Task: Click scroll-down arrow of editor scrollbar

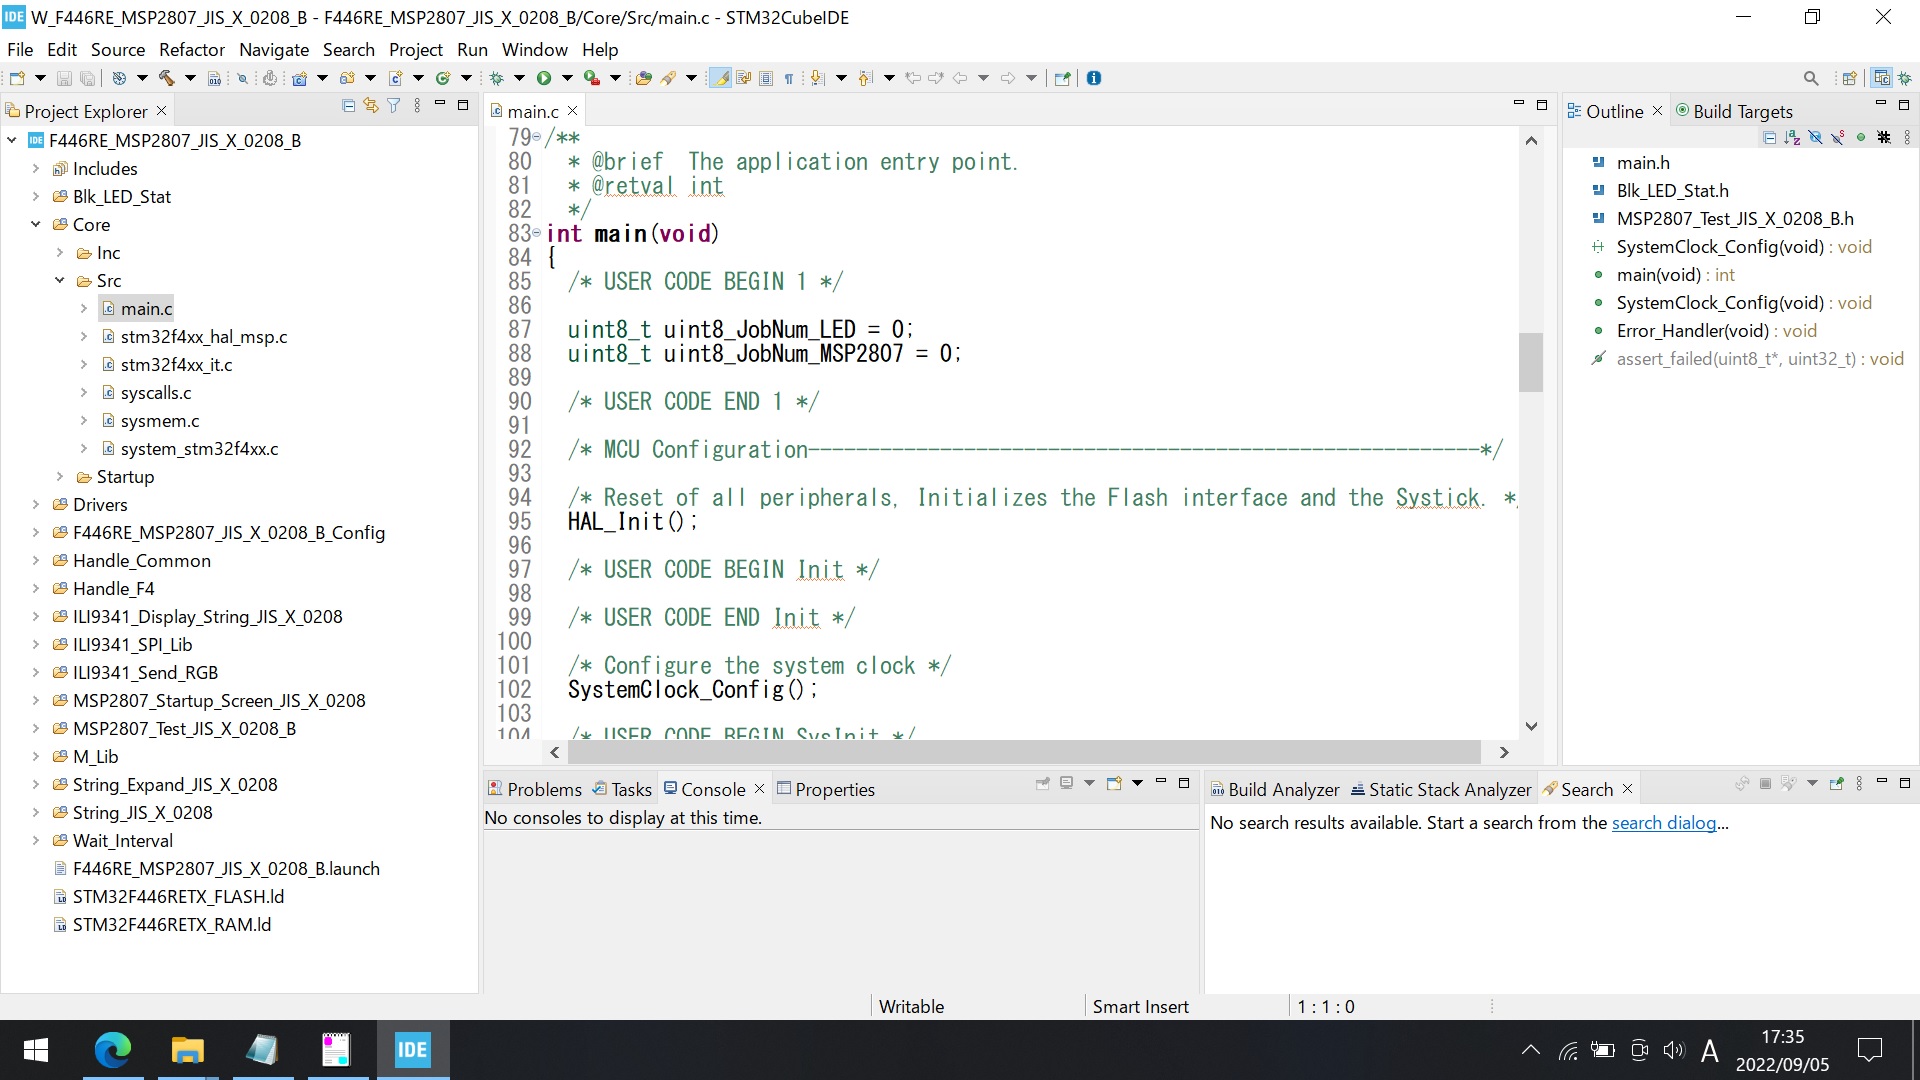Action: (1531, 726)
